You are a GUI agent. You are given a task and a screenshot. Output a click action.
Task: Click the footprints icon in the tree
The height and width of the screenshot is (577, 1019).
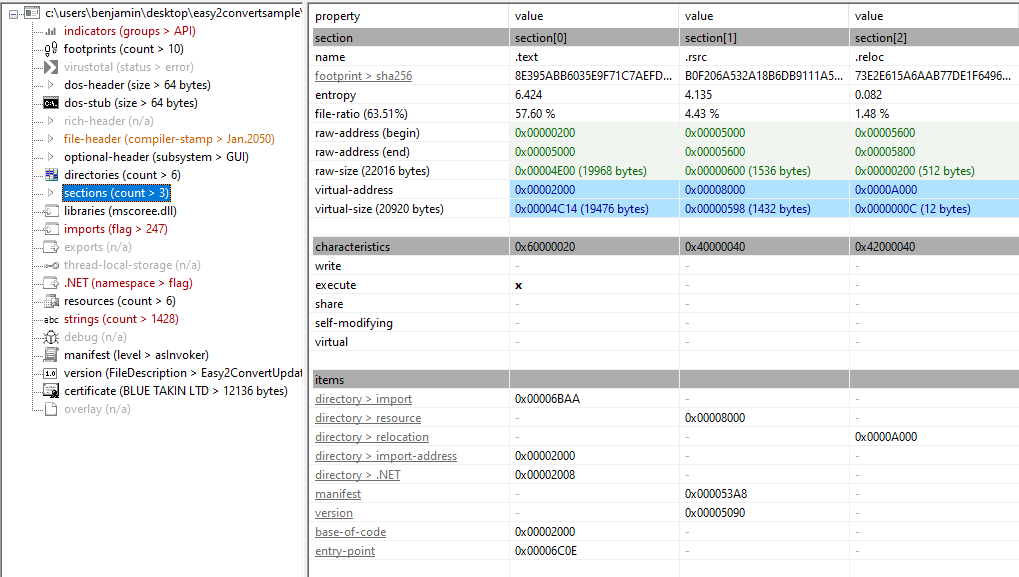[51, 49]
